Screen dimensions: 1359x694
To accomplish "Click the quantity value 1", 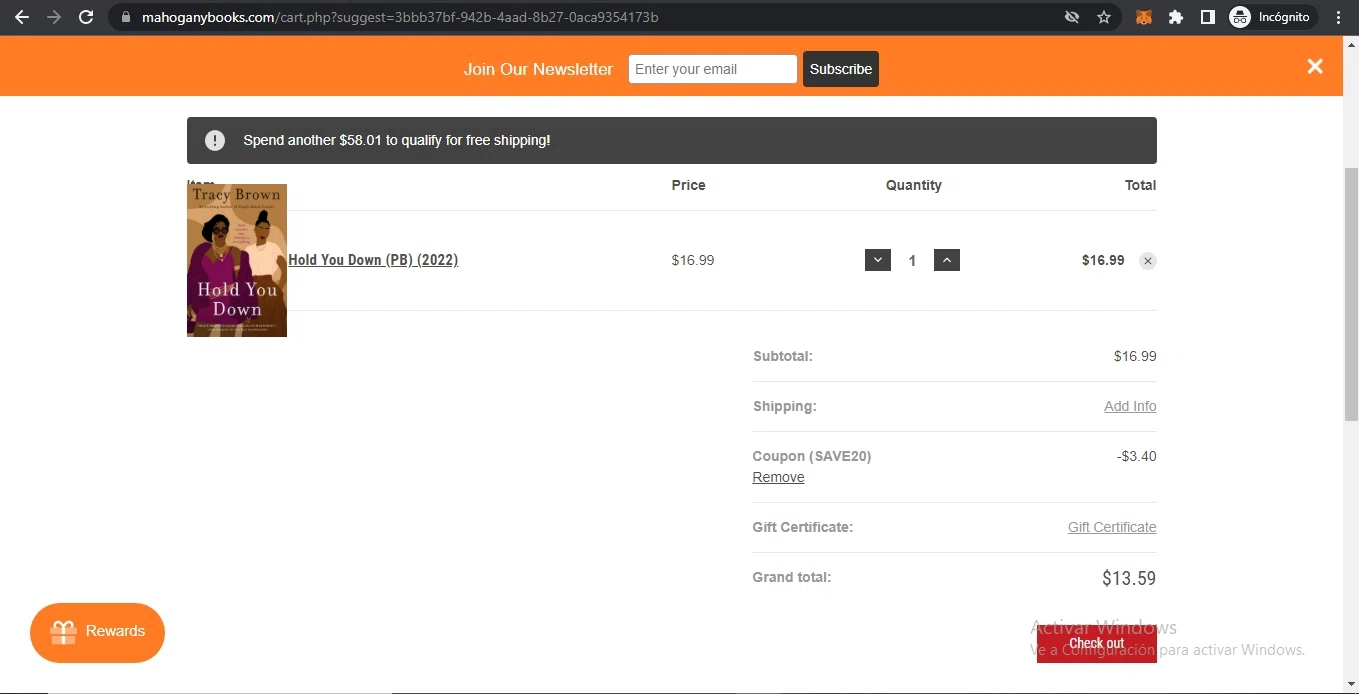I will pyautogui.click(x=912, y=261).
